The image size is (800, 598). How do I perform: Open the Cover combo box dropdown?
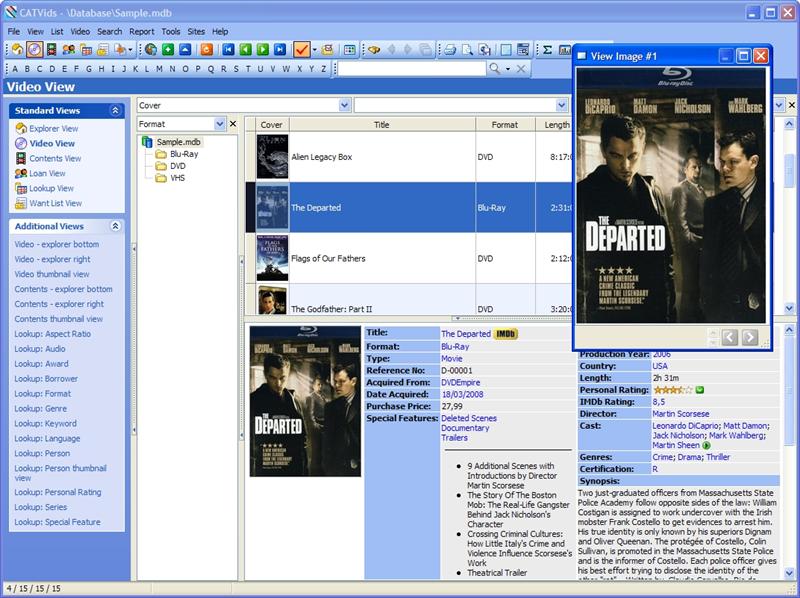345,105
